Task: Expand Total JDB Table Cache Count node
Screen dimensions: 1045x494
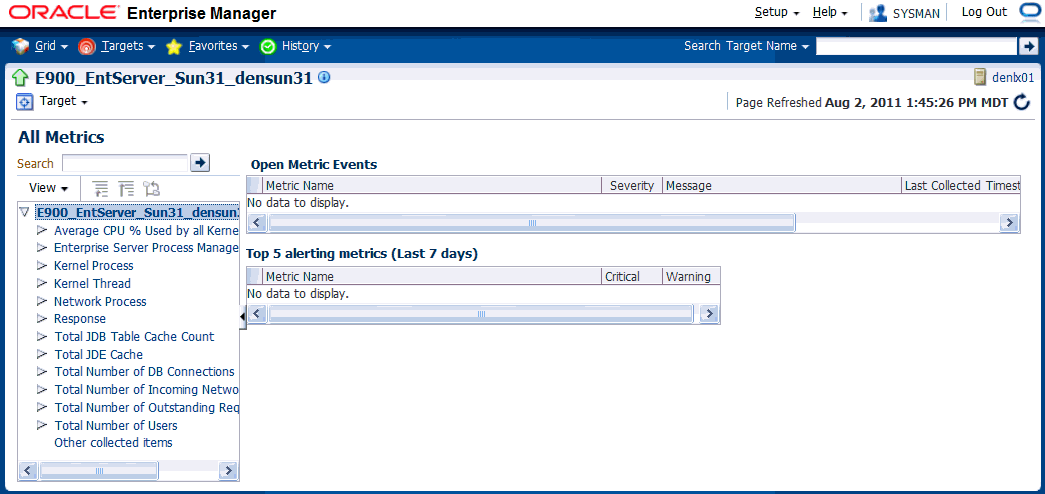Action: 42,336
